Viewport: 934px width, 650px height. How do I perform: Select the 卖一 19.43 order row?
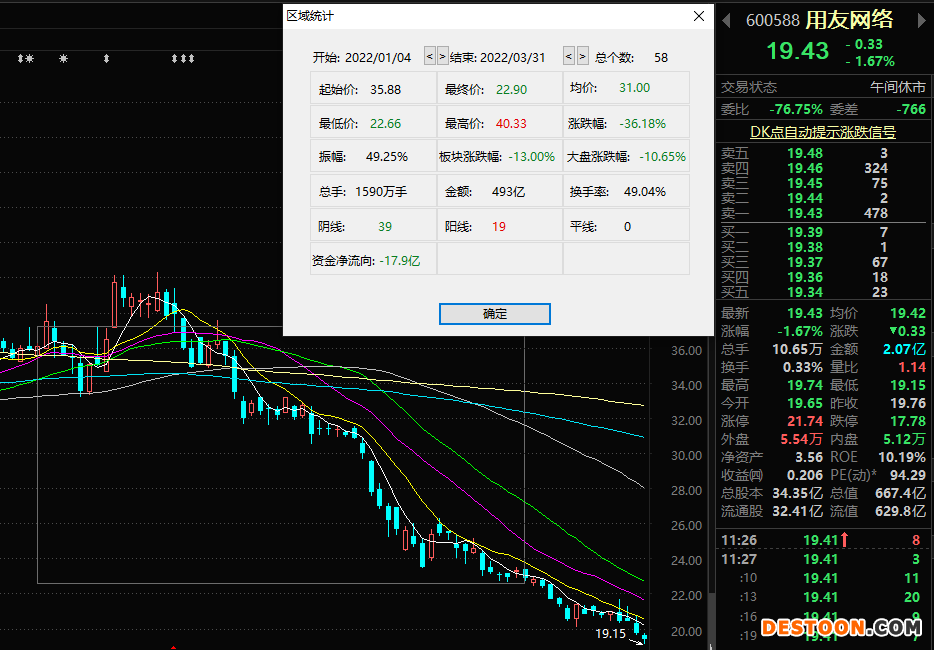tap(823, 213)
